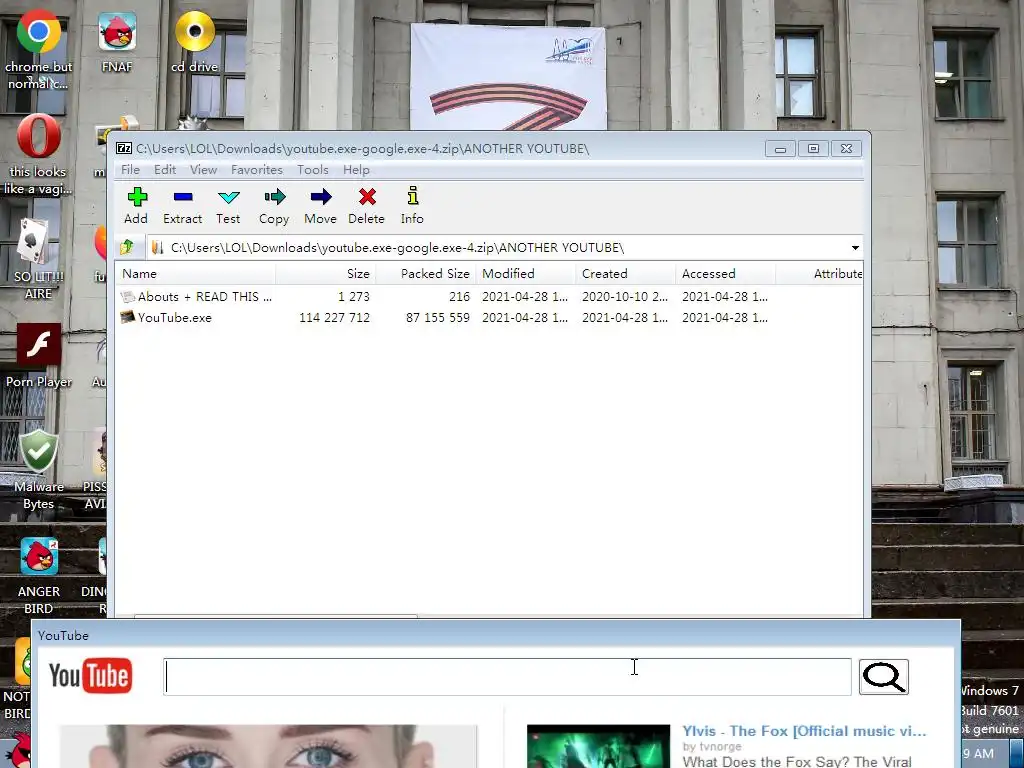Click the 1 273 size cell
Viewport: 1024px width, 768px height.
(x=354, y=296)
